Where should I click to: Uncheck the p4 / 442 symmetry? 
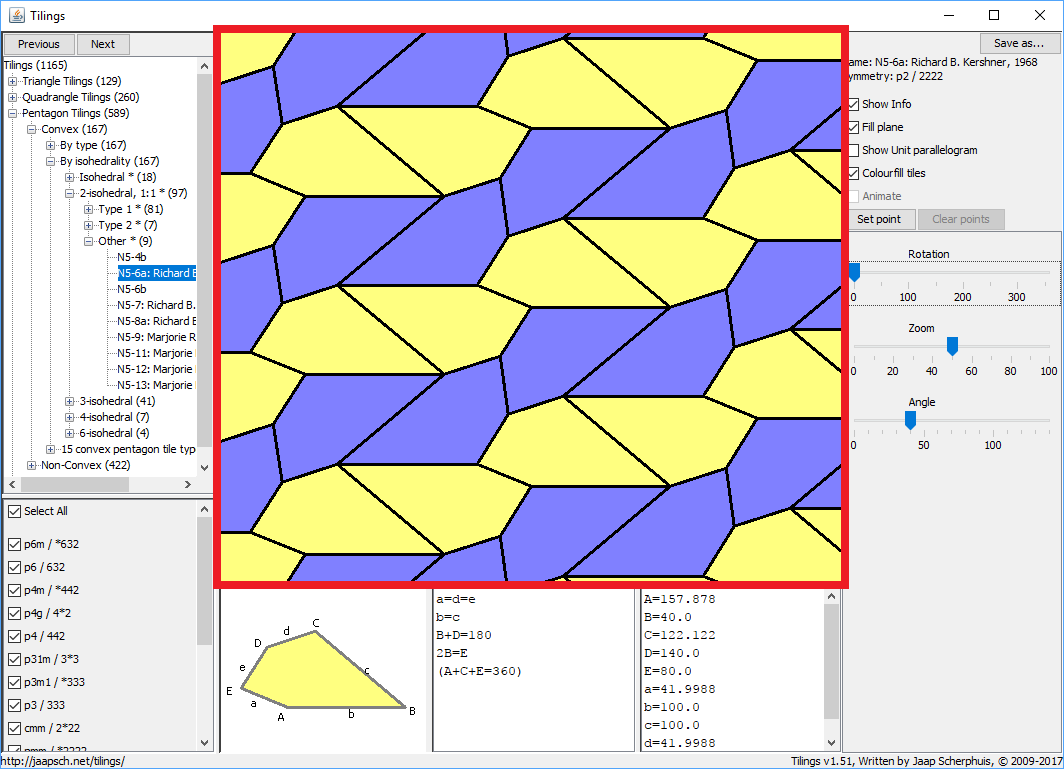coord(14,637)
